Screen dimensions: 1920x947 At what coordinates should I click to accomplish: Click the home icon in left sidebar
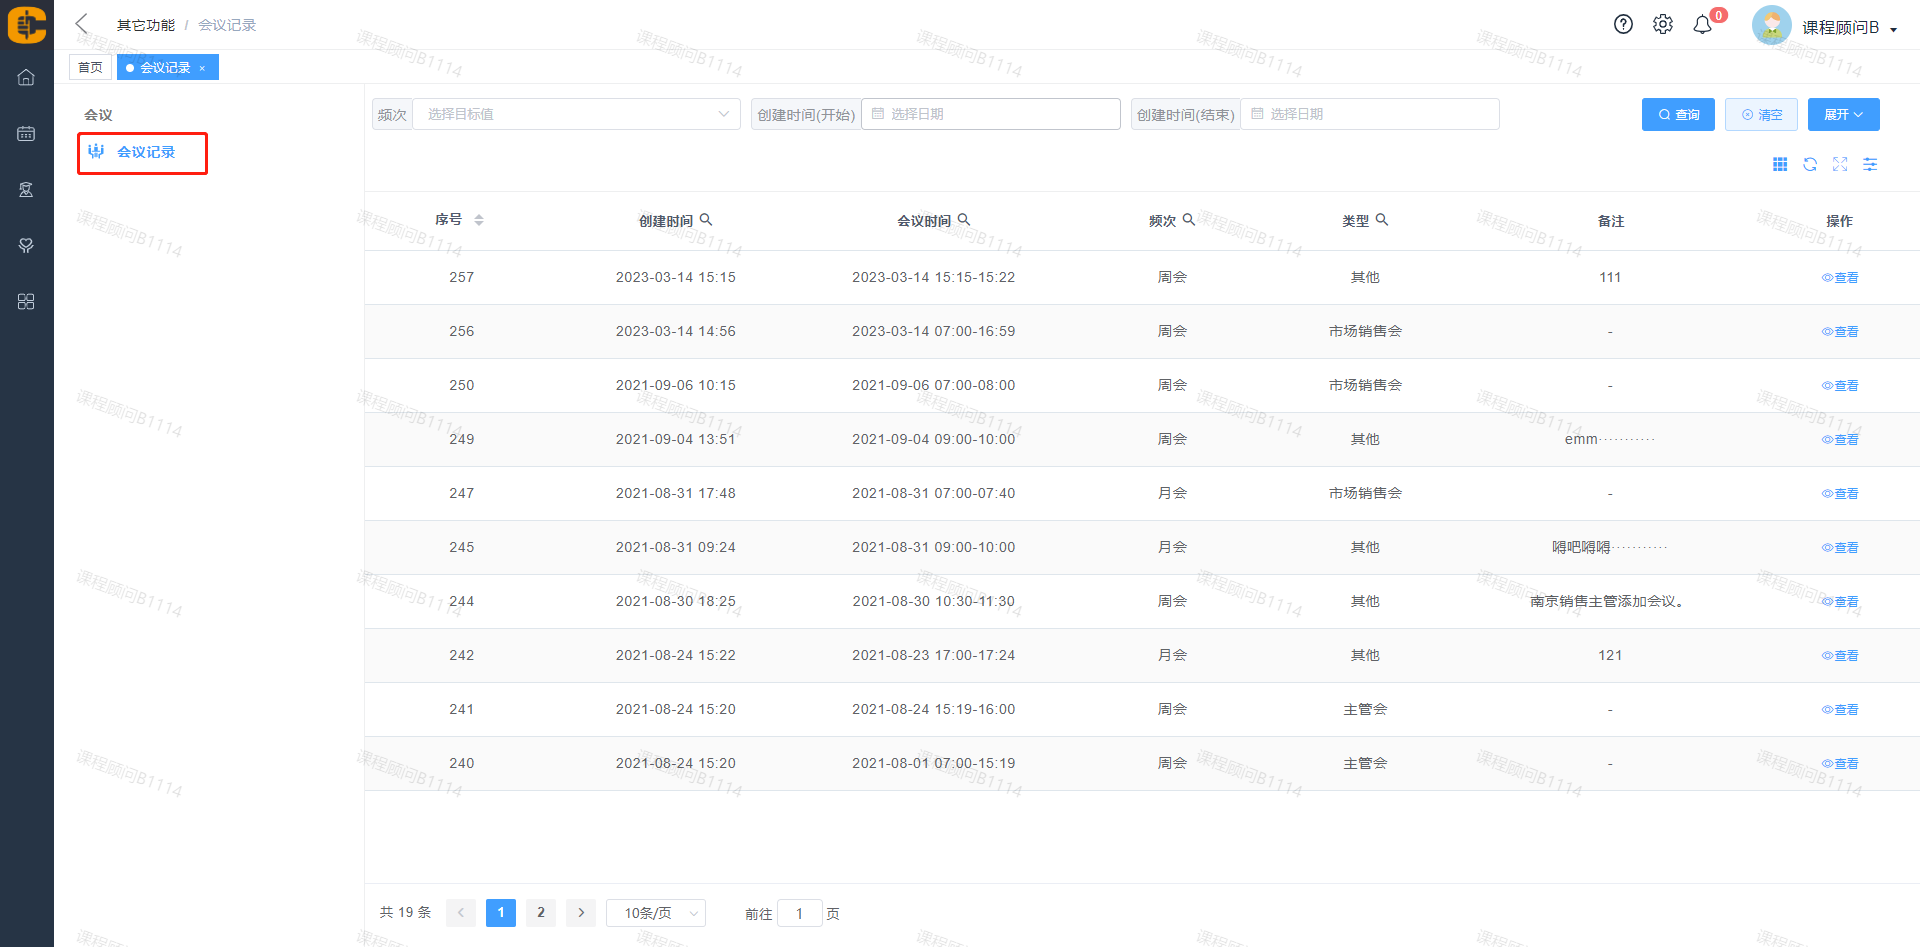26,77
